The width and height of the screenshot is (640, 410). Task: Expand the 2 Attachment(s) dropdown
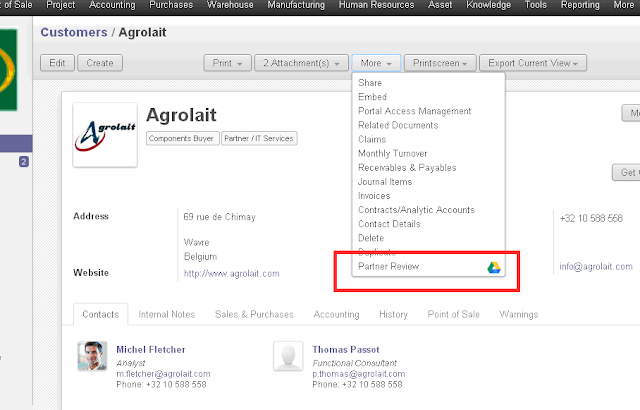pos(301,63)
